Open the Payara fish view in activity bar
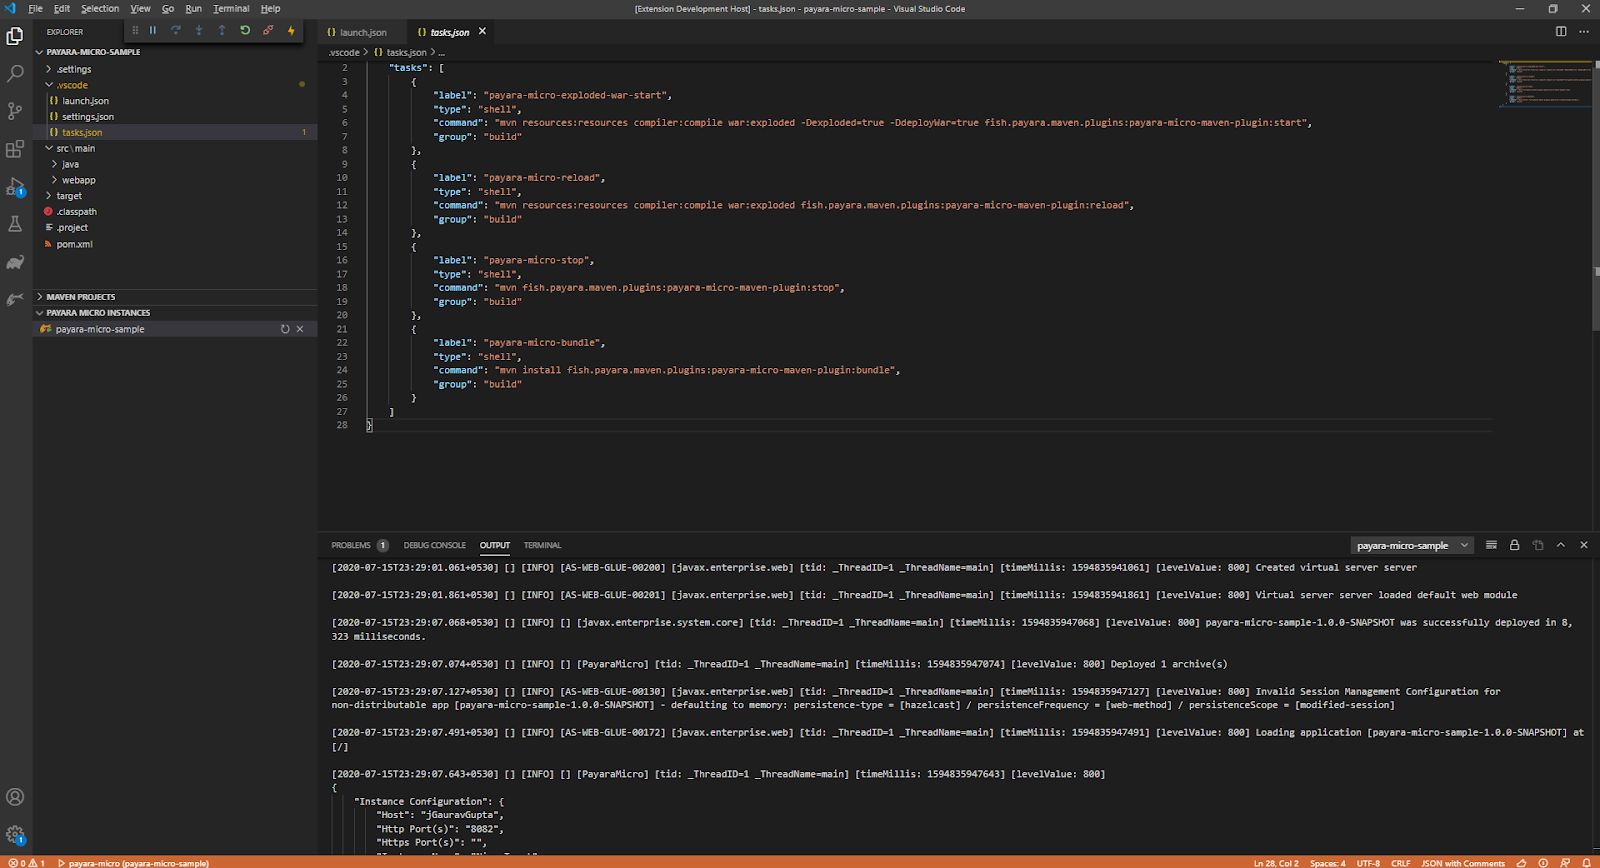Image resolution: width=1600 pixels, height=868 pixels. pyautogui.click(x=15, y=299)
